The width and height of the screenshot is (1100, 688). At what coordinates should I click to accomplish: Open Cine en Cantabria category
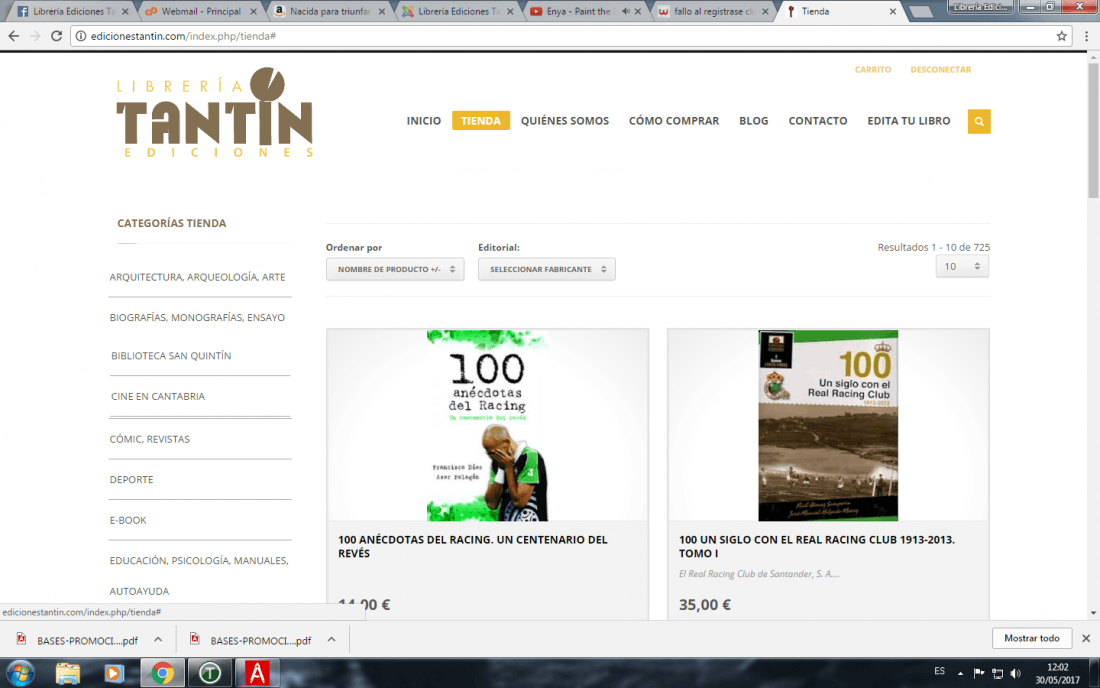tap(158, 396)
